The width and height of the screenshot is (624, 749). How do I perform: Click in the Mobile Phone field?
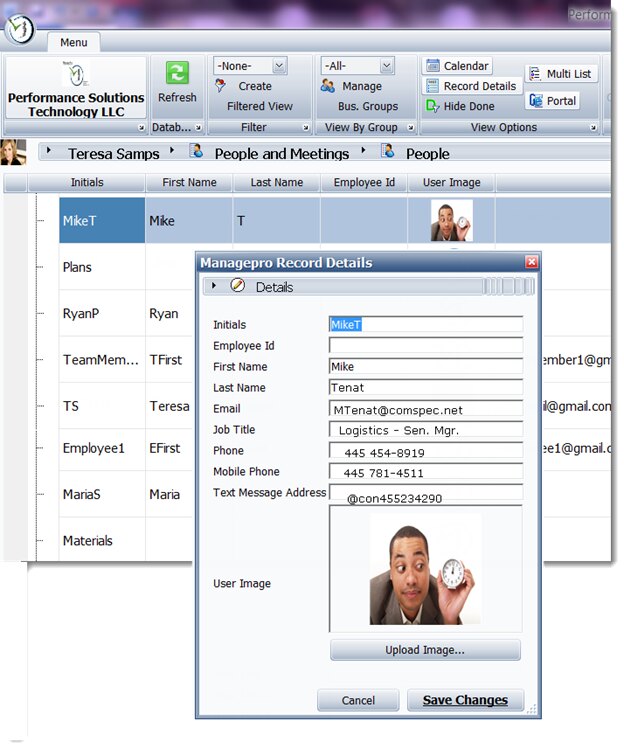(426, 471)
